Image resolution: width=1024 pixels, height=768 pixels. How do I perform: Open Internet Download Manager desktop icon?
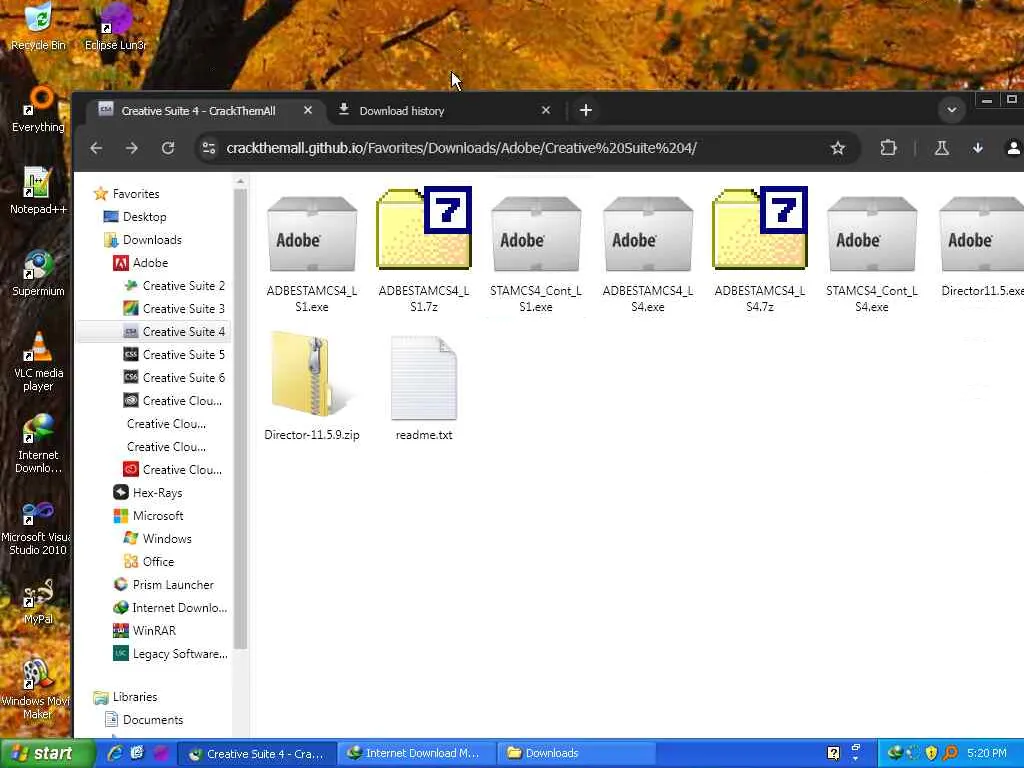point(38,442)
